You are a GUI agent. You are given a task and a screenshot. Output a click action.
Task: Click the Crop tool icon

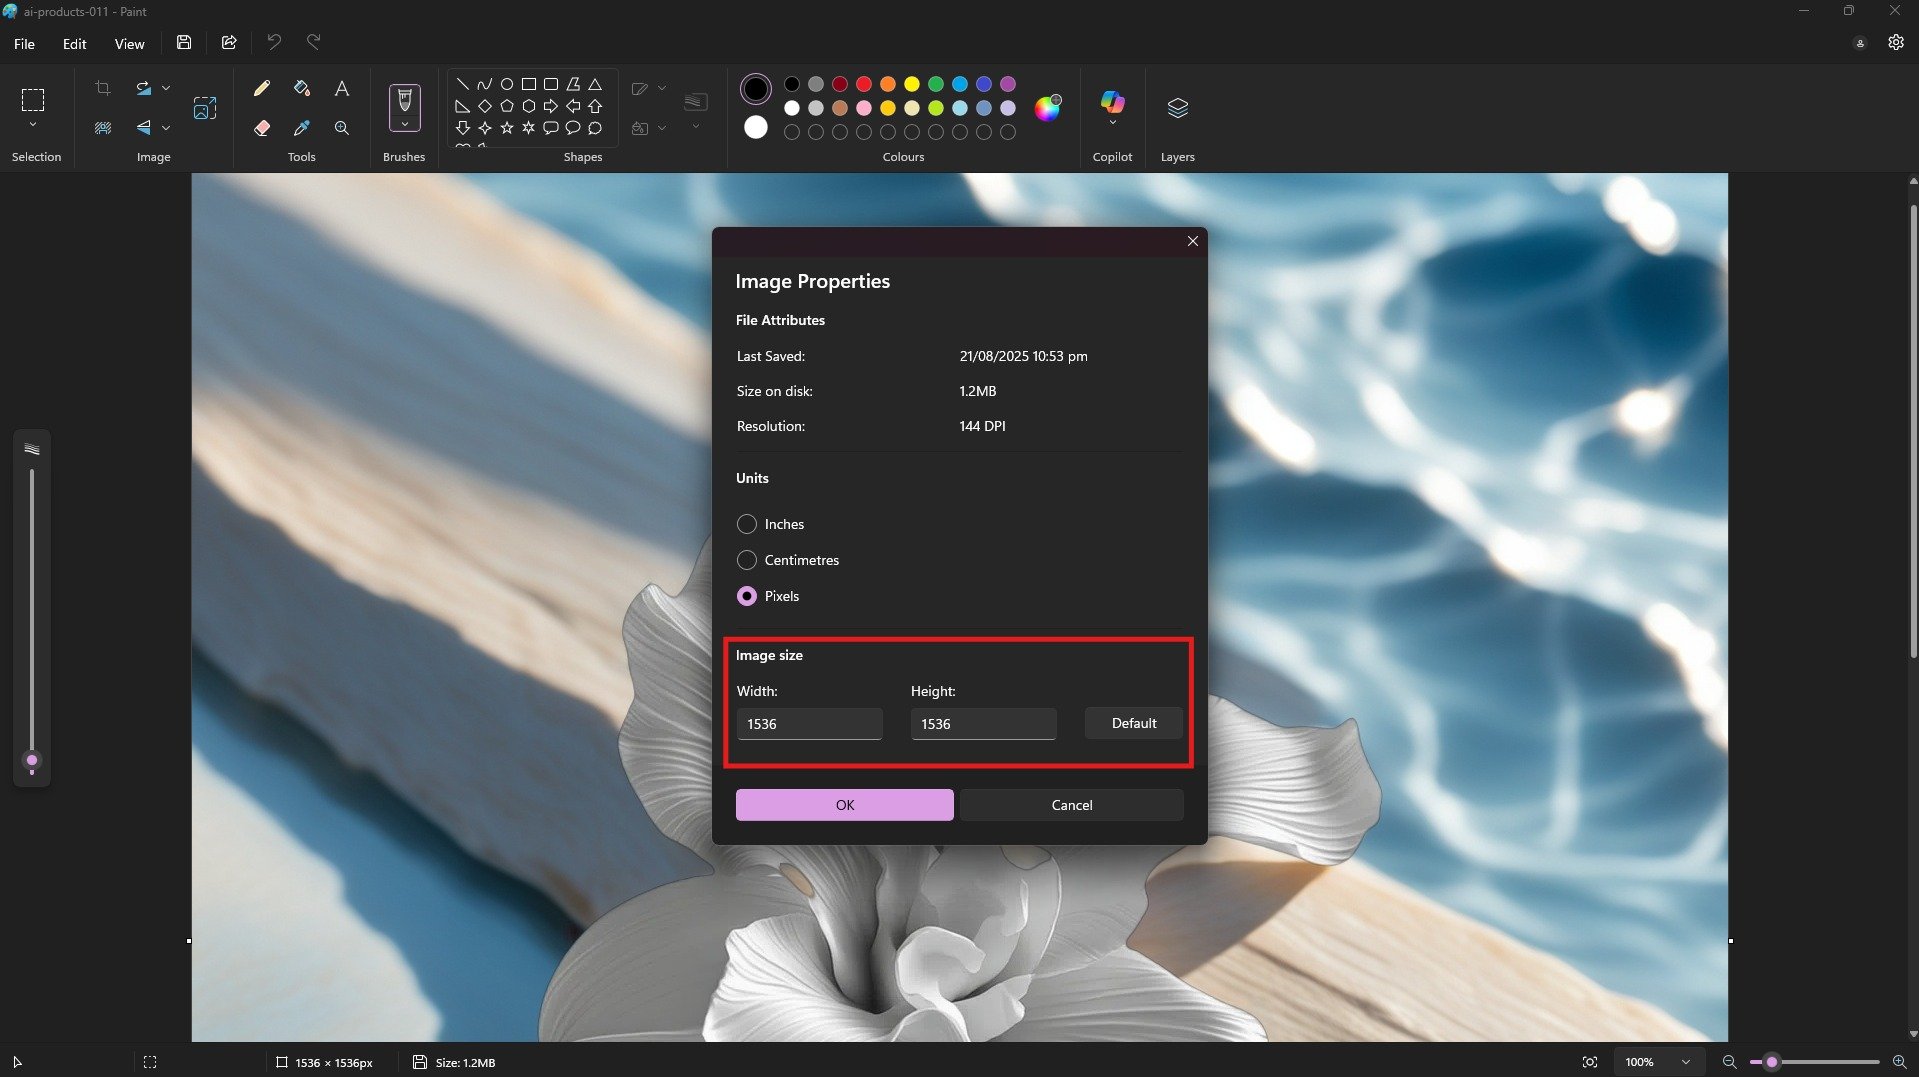[x=103, y=89]
